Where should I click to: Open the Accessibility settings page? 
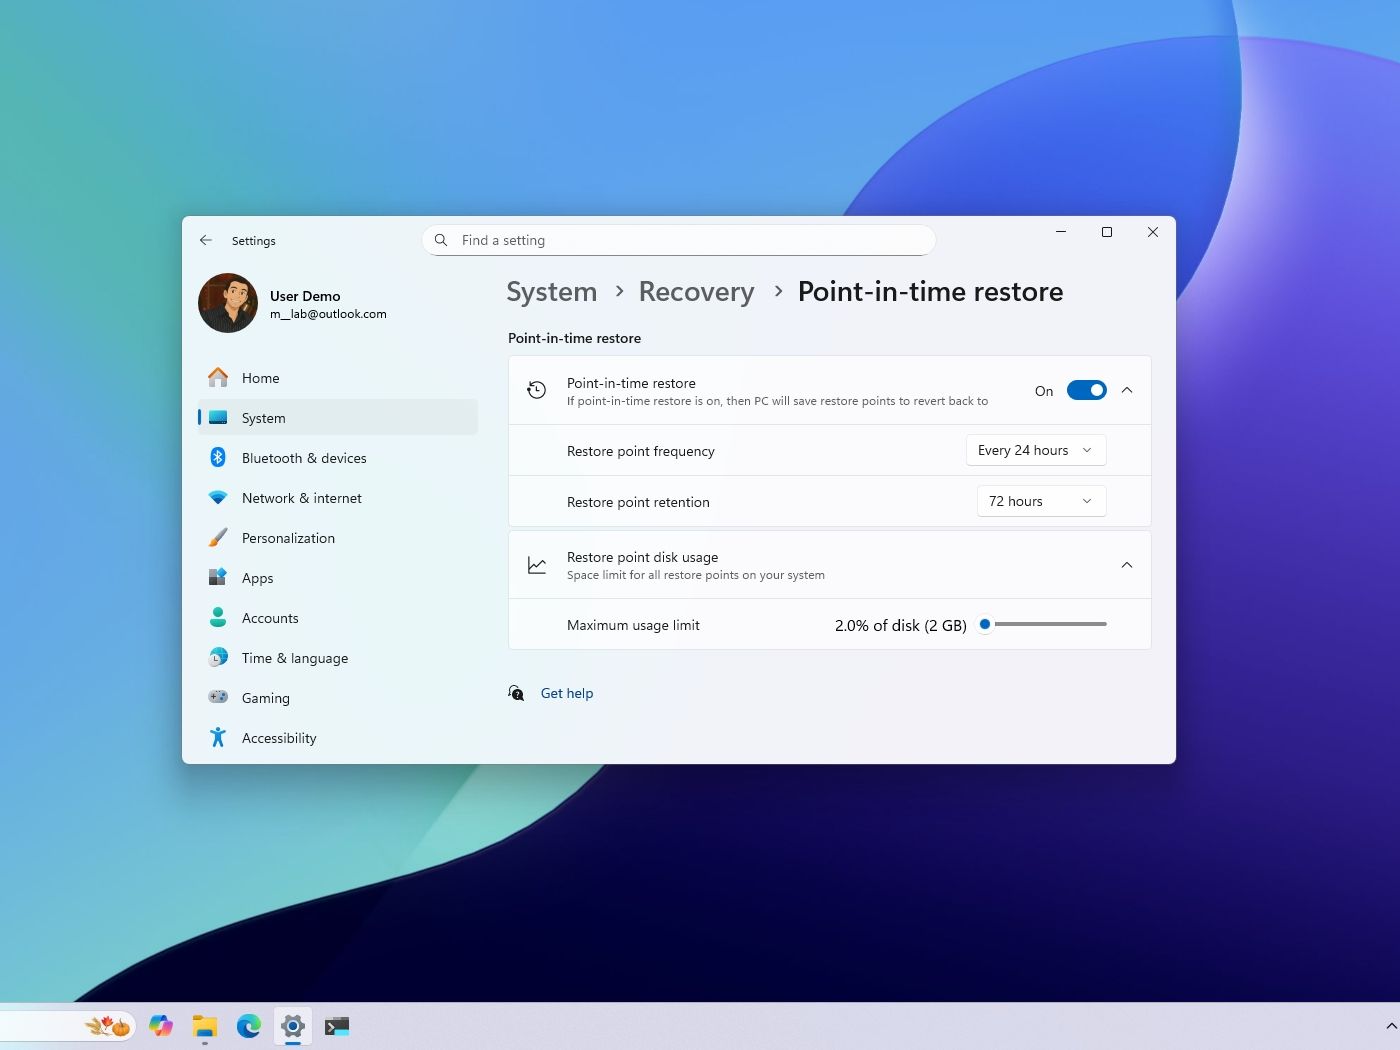(338, 738)
